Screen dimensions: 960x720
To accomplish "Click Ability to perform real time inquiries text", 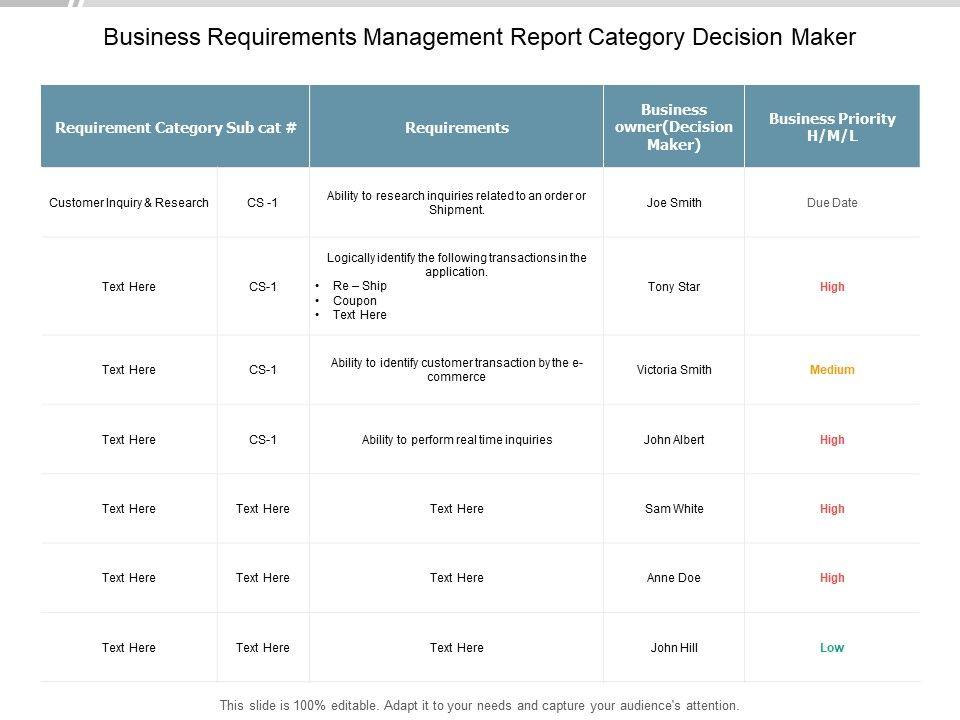I will click(456, 440).
